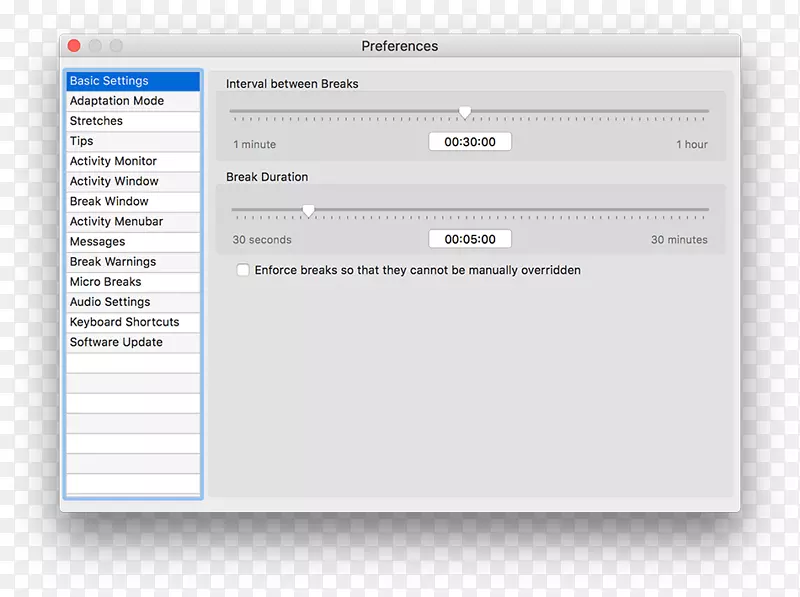
Task: Select Tips in the sidebar list
Action: [x=82, y=141]
